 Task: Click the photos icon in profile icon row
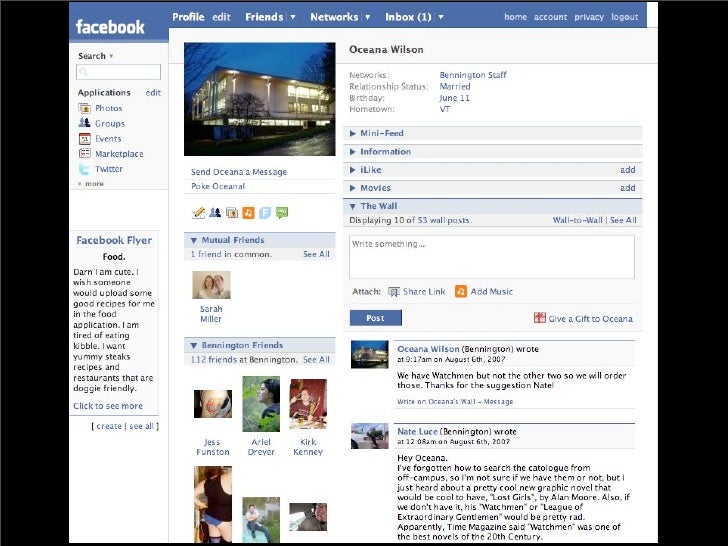tap(232, 213)
